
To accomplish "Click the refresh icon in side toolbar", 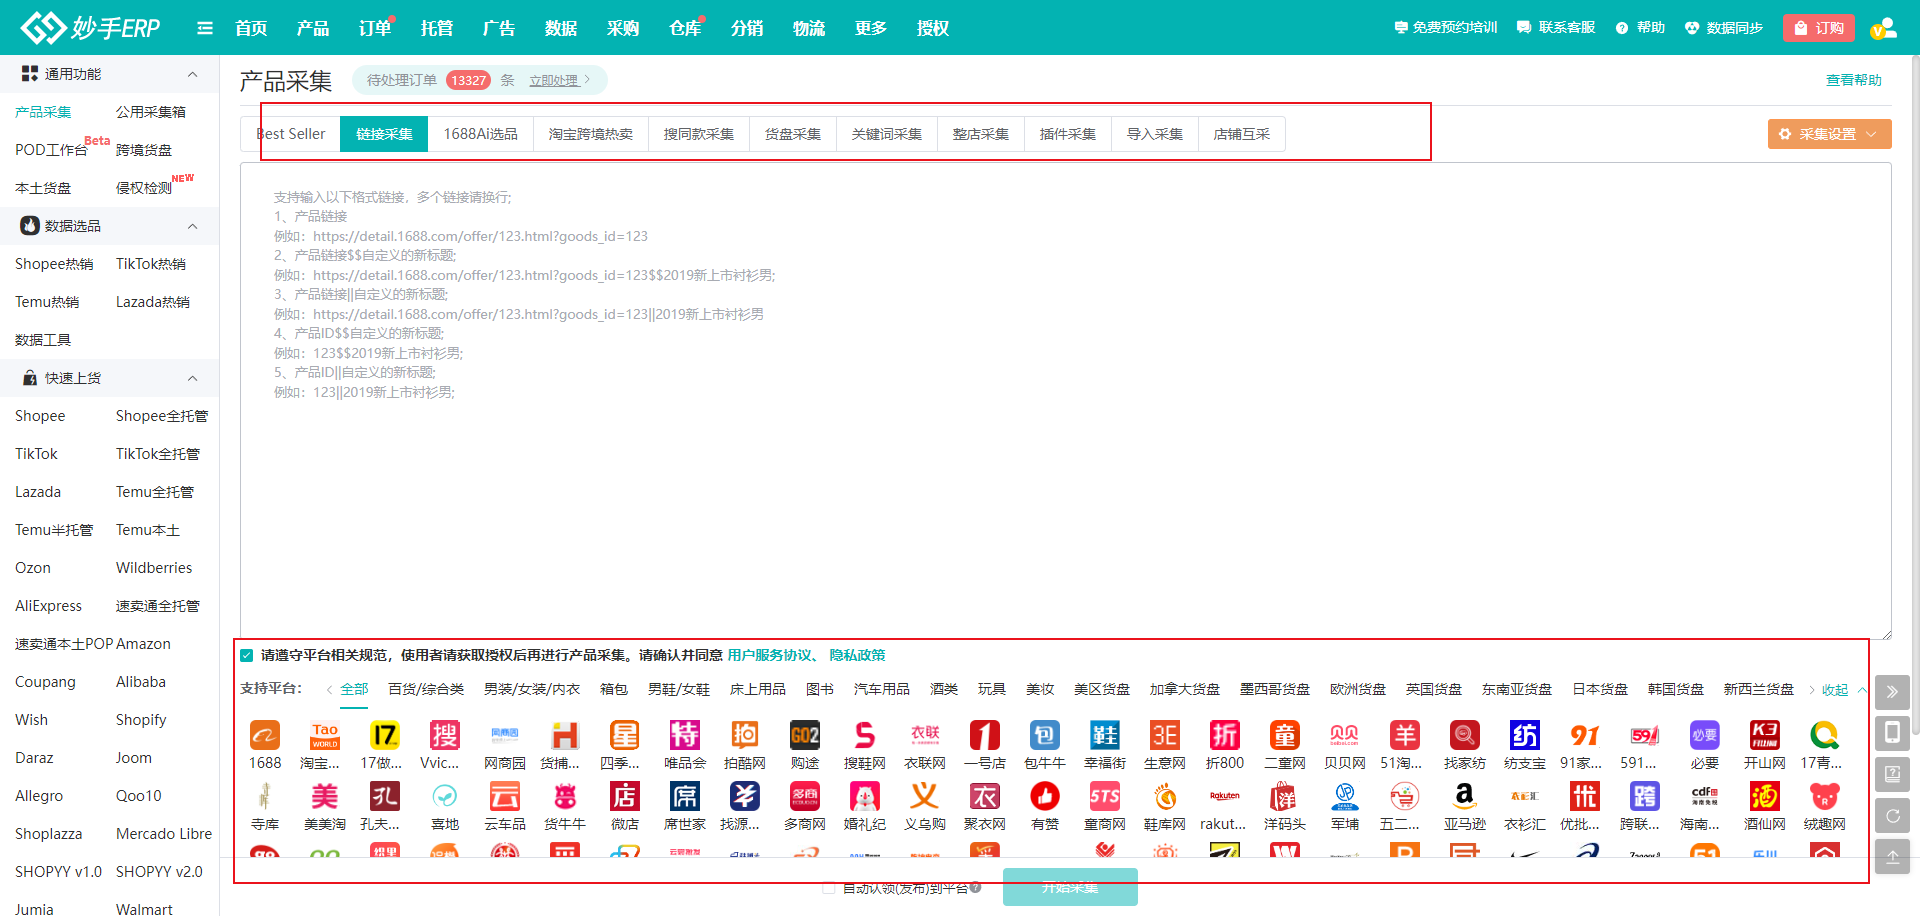I will point(1892,816).
